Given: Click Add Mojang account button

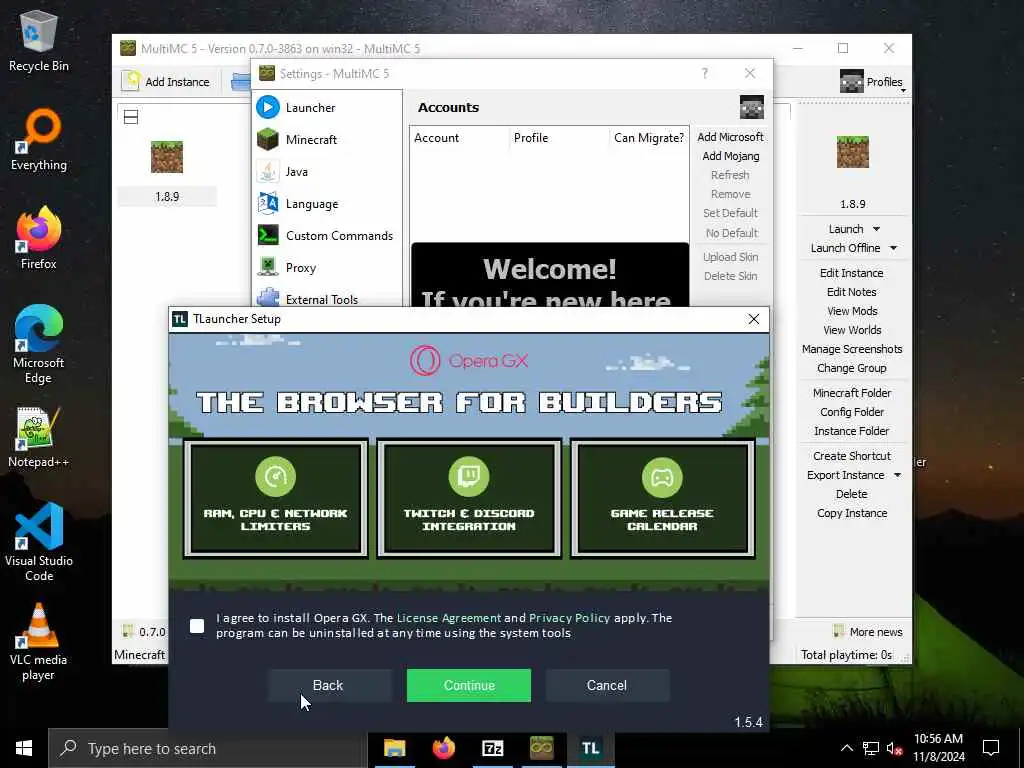Looking at the screenshot, I should tap(730, 156).
